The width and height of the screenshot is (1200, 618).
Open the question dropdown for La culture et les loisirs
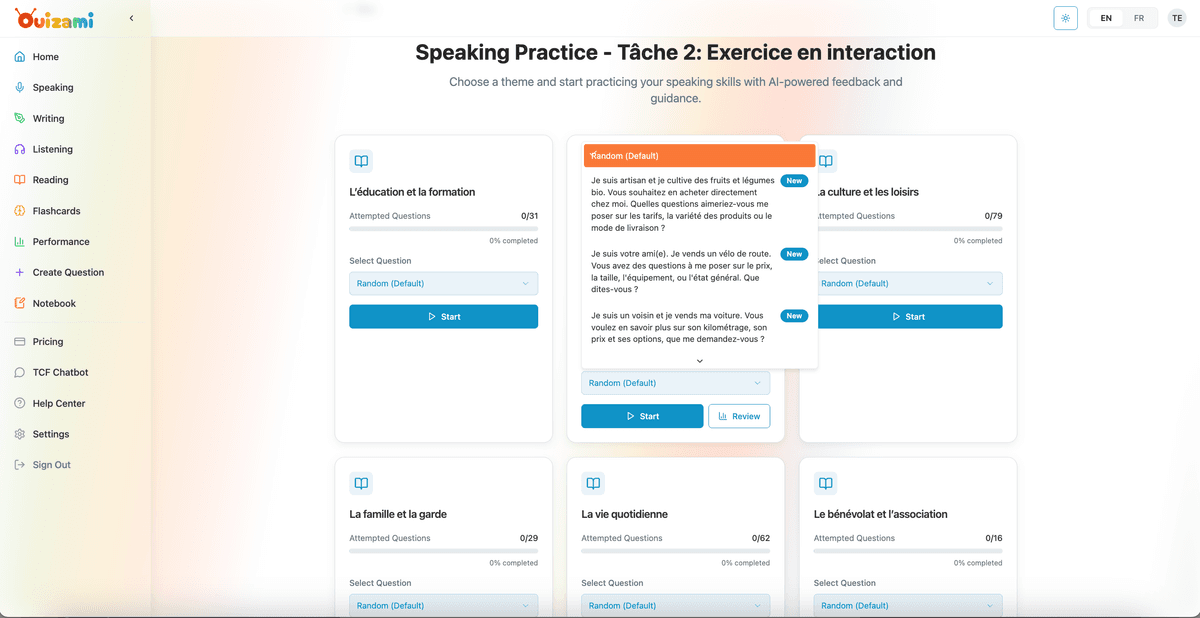(908, 283)
